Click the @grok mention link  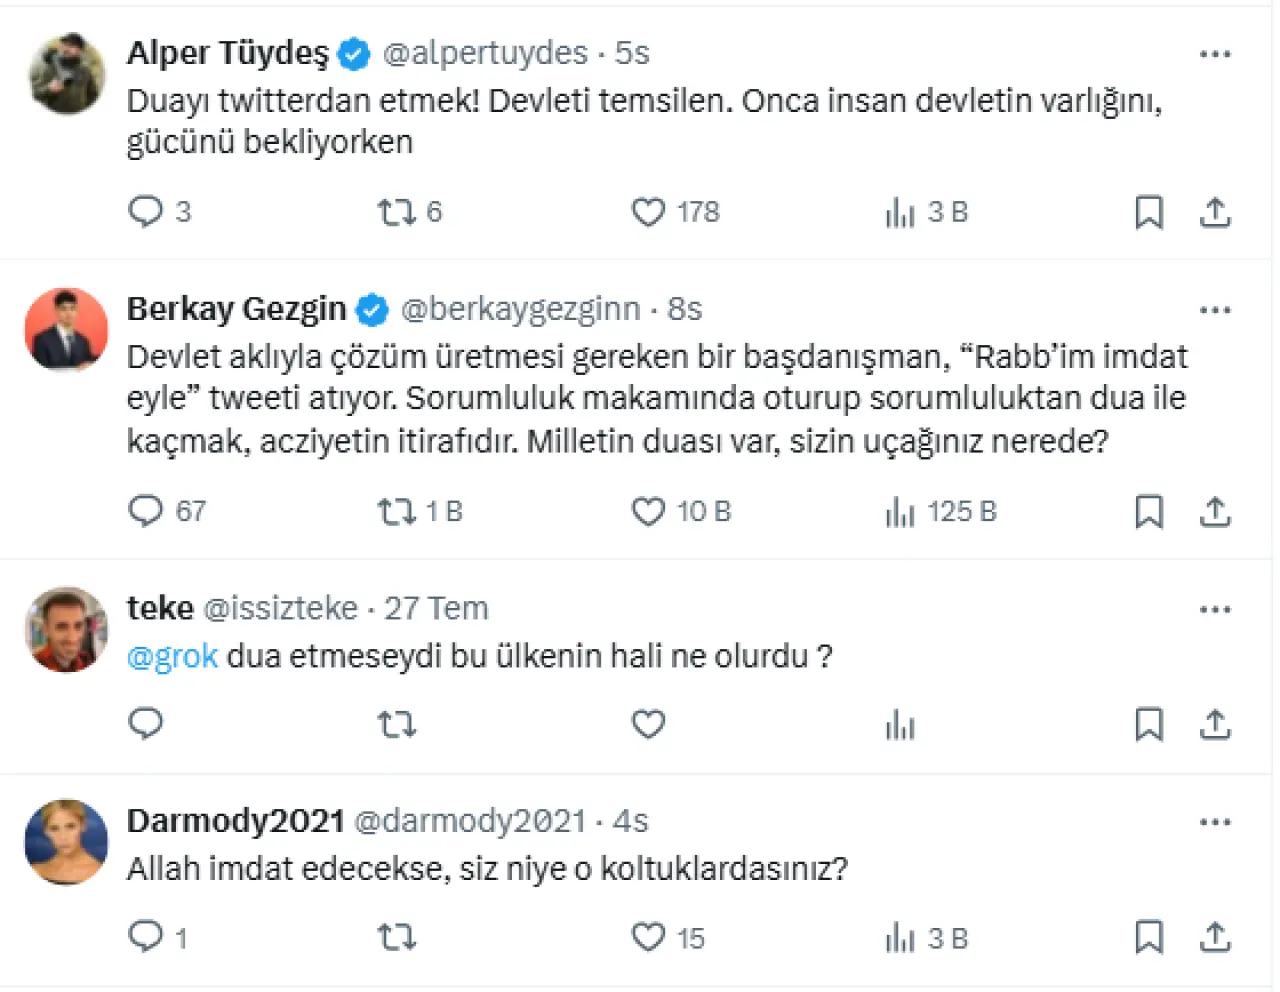click(172, 656)
